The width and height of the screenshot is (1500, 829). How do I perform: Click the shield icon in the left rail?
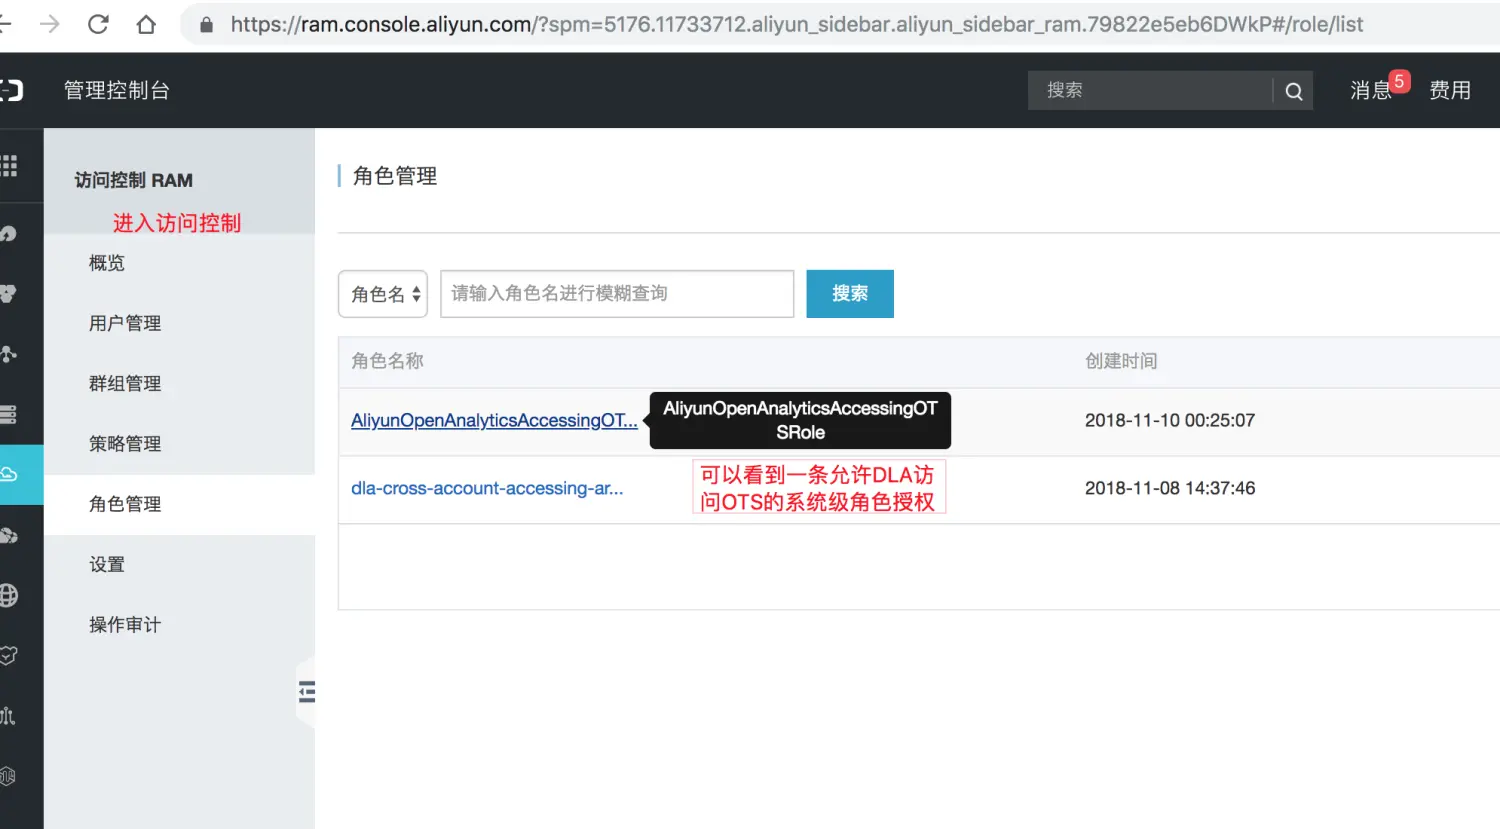click(x=8, y=655)
